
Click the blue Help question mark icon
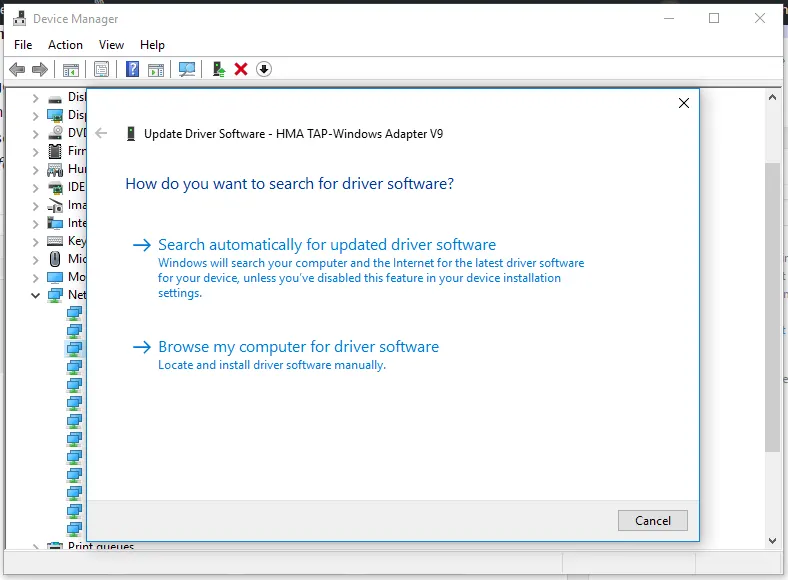pyautogui.click(x=132, y=69)
